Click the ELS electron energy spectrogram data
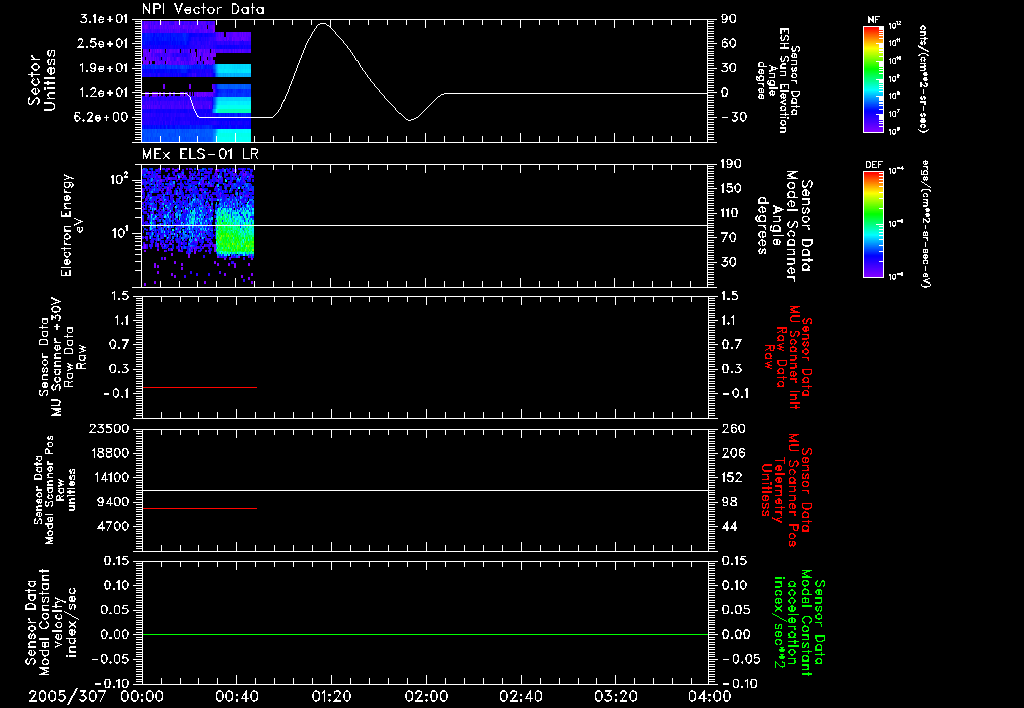The height and width of the screenshot is (708, 1024). click(197, 226)
